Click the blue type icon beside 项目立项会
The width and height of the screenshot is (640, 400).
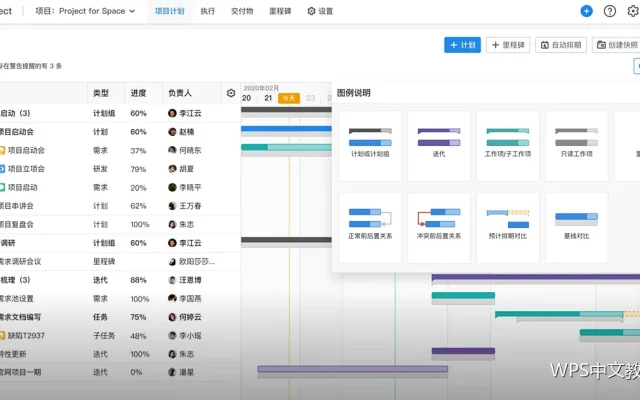pyautogui.click(x=2, y=169)
